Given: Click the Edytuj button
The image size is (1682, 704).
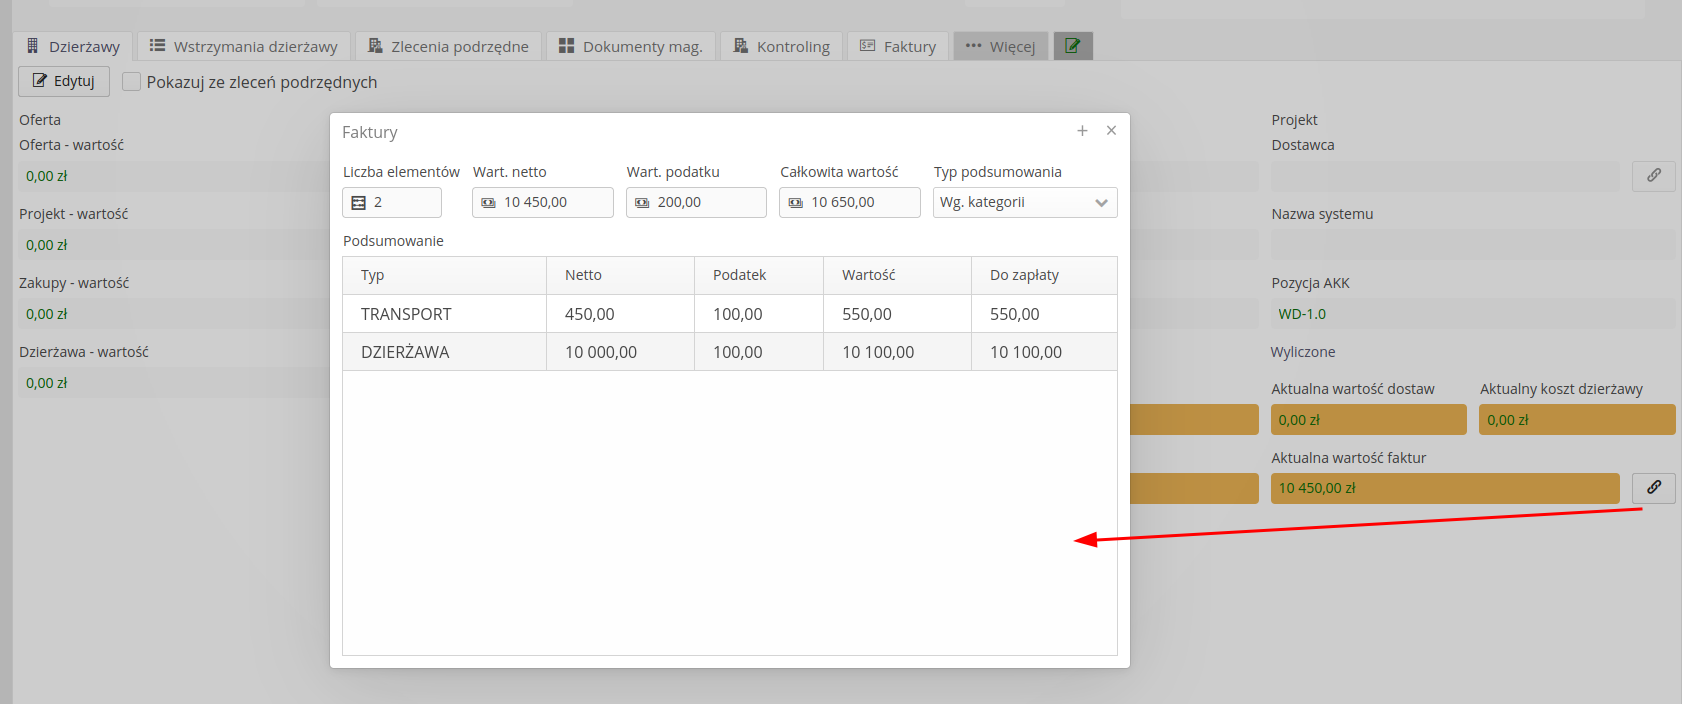Looking at the screenshot, I should coord(64,81).
